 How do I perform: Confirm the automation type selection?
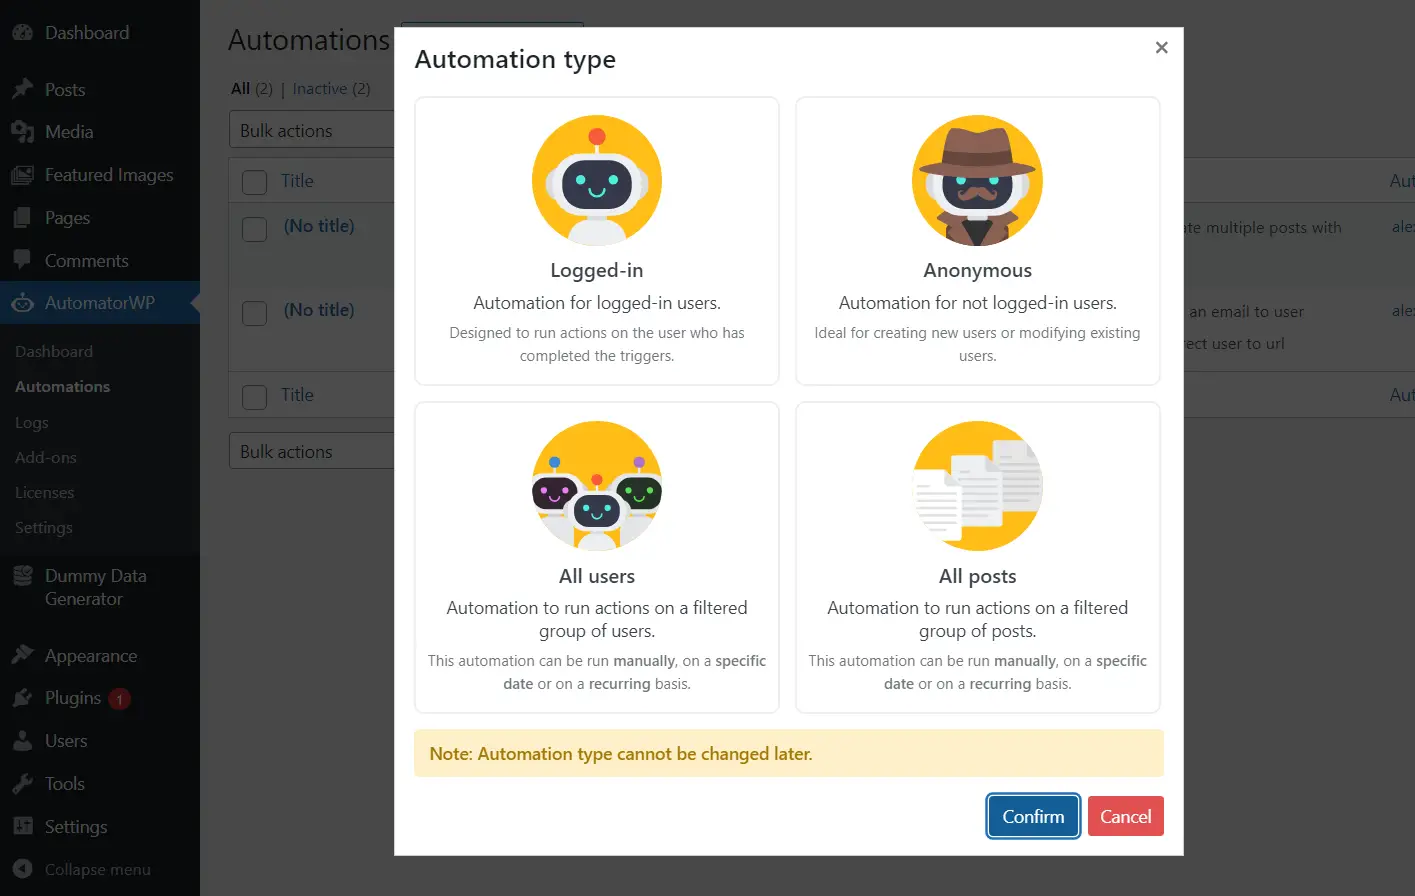(x=1033, y=816)
